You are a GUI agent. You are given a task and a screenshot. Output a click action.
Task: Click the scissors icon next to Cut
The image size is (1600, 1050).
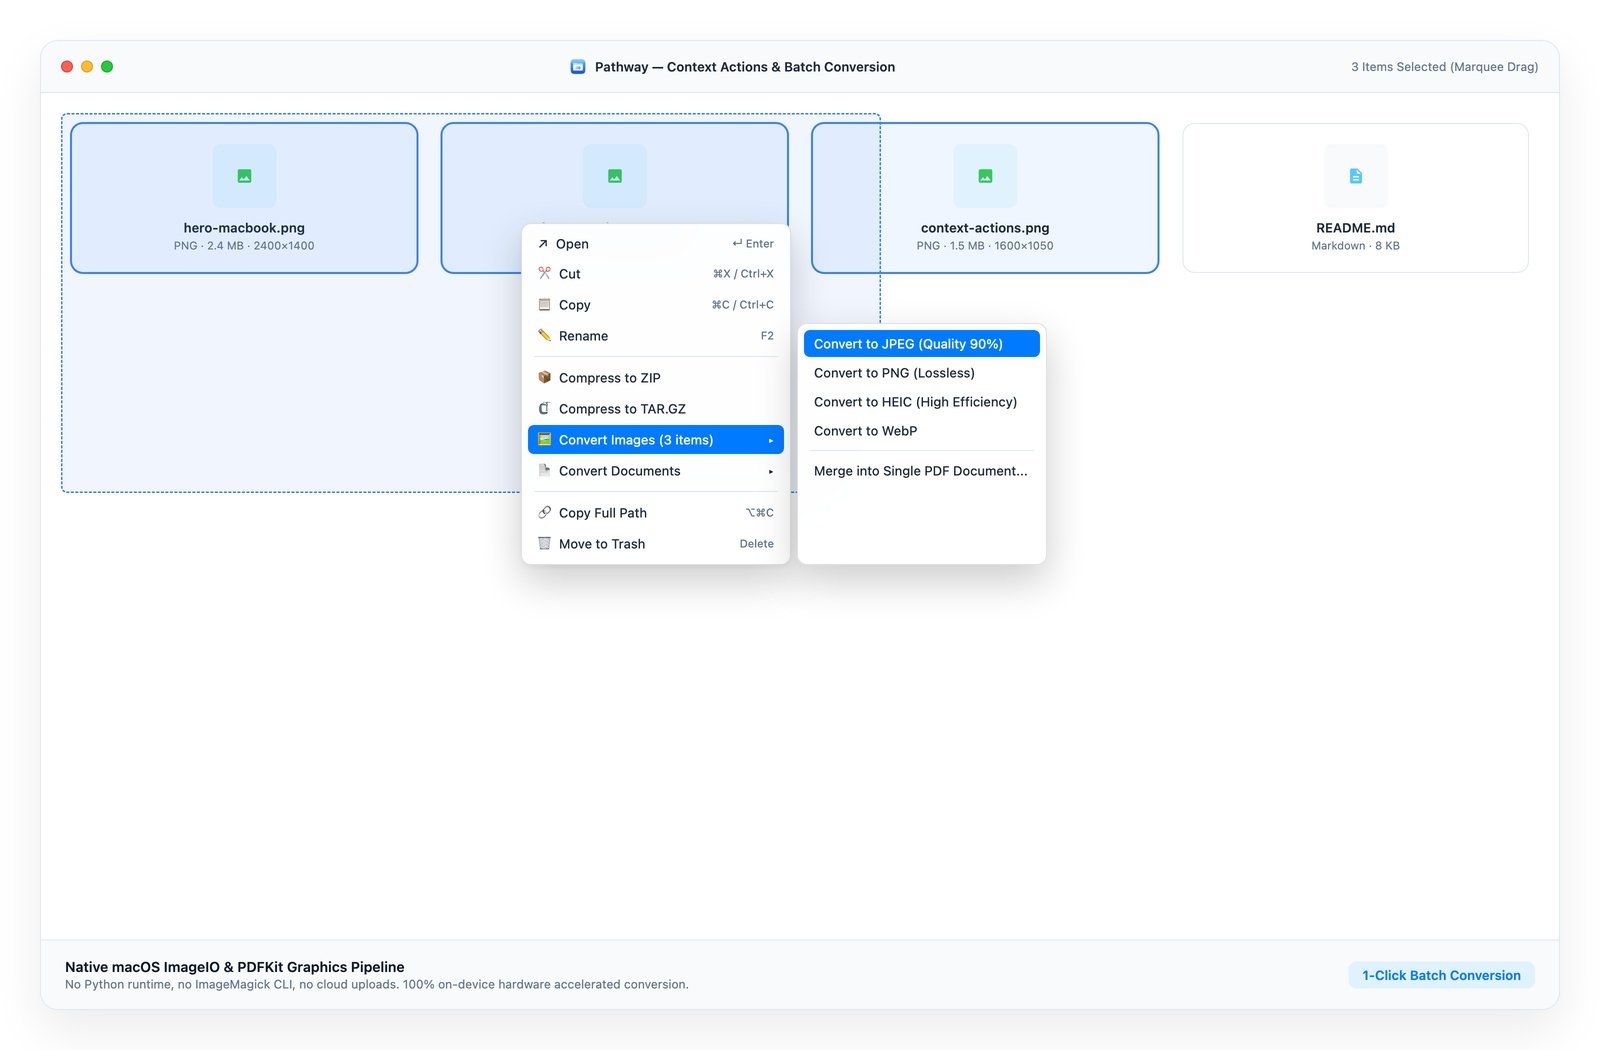click(544, 273)
